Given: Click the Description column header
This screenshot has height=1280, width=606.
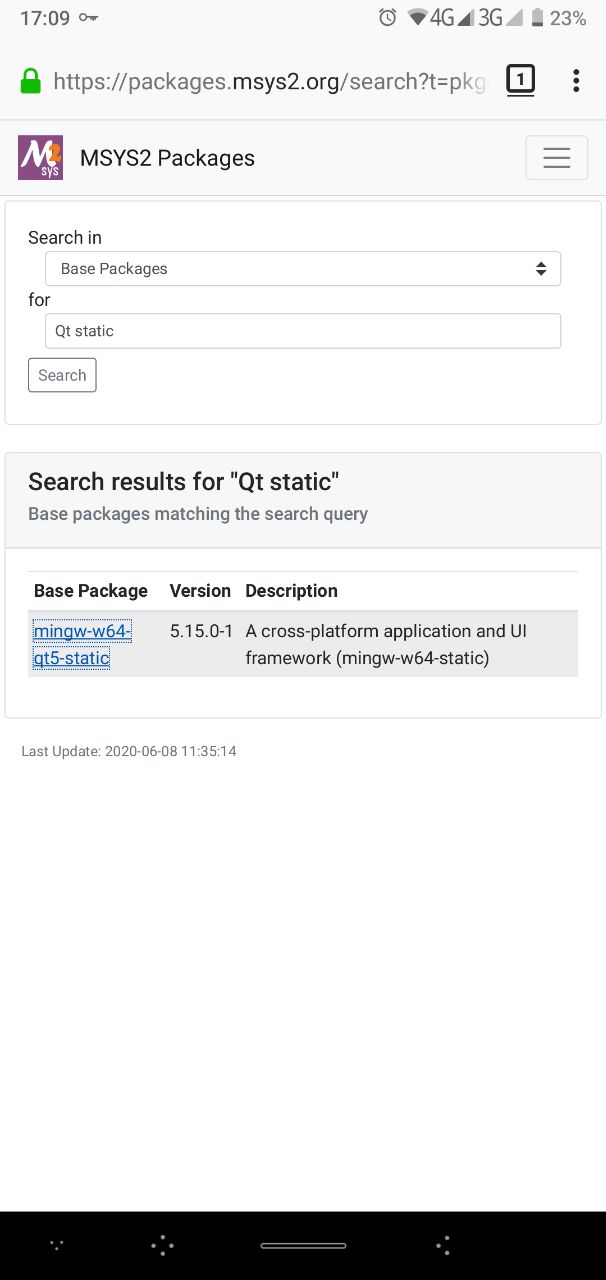Looking at the screenshot, I should 292,591.
